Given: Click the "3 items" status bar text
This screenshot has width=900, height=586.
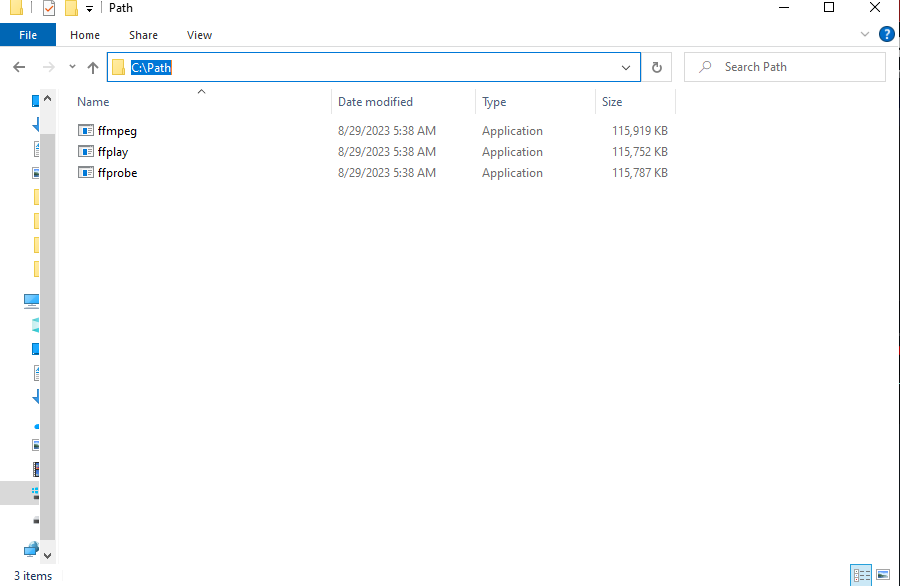Looking at the screenshot, I should (33, 576).
